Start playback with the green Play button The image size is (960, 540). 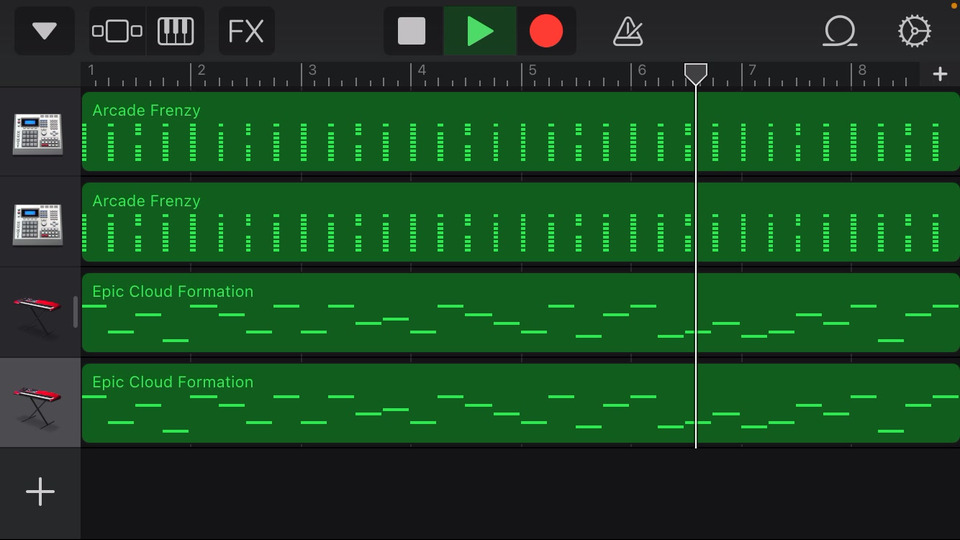(480, 31)
